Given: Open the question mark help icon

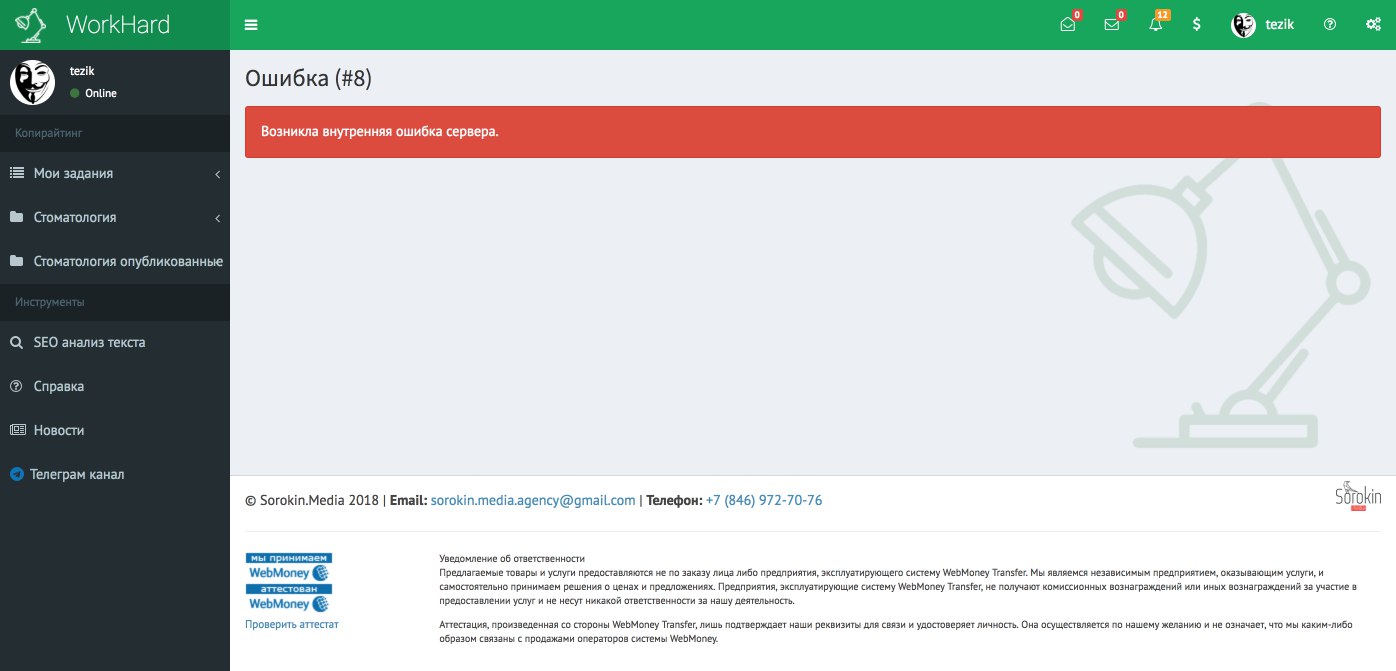Looking at the screenshot, I should pos(1330,25).
